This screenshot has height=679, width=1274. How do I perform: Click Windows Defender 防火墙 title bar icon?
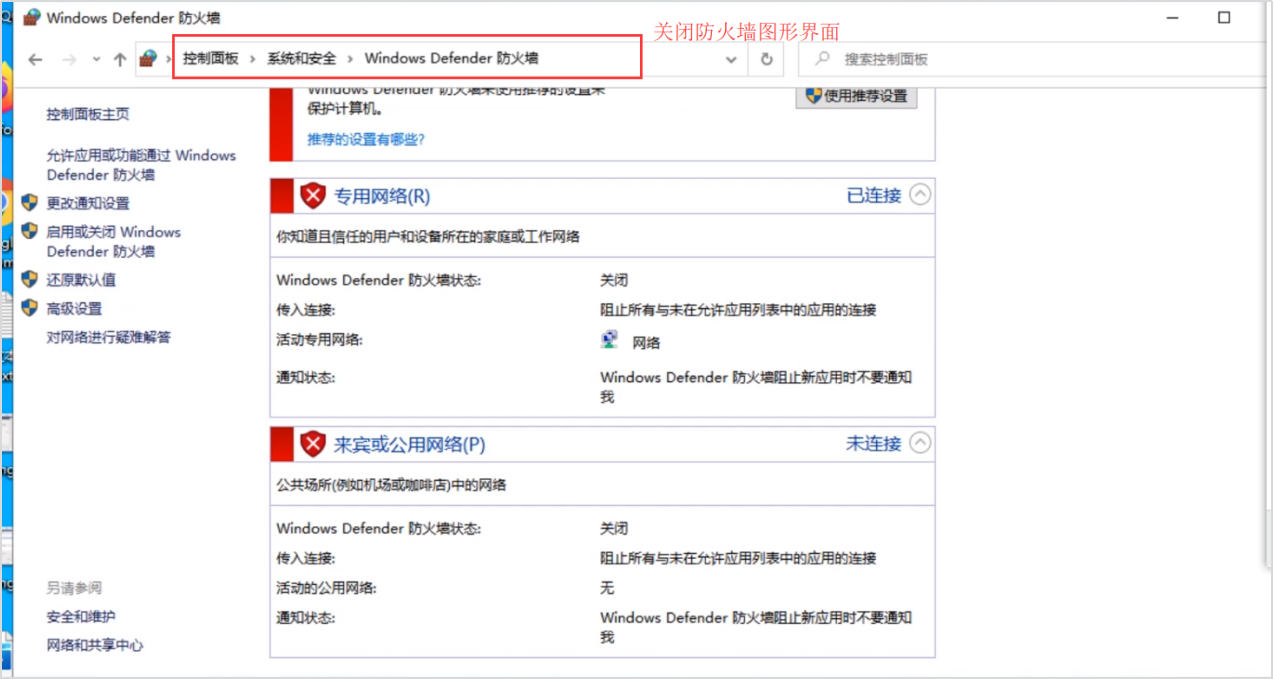tap(31, 17)
